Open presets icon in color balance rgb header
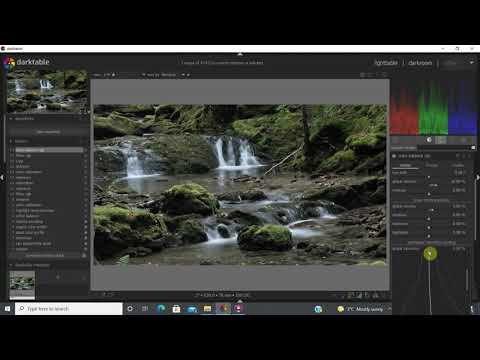480x360 pixels. (x=470, y=156)
